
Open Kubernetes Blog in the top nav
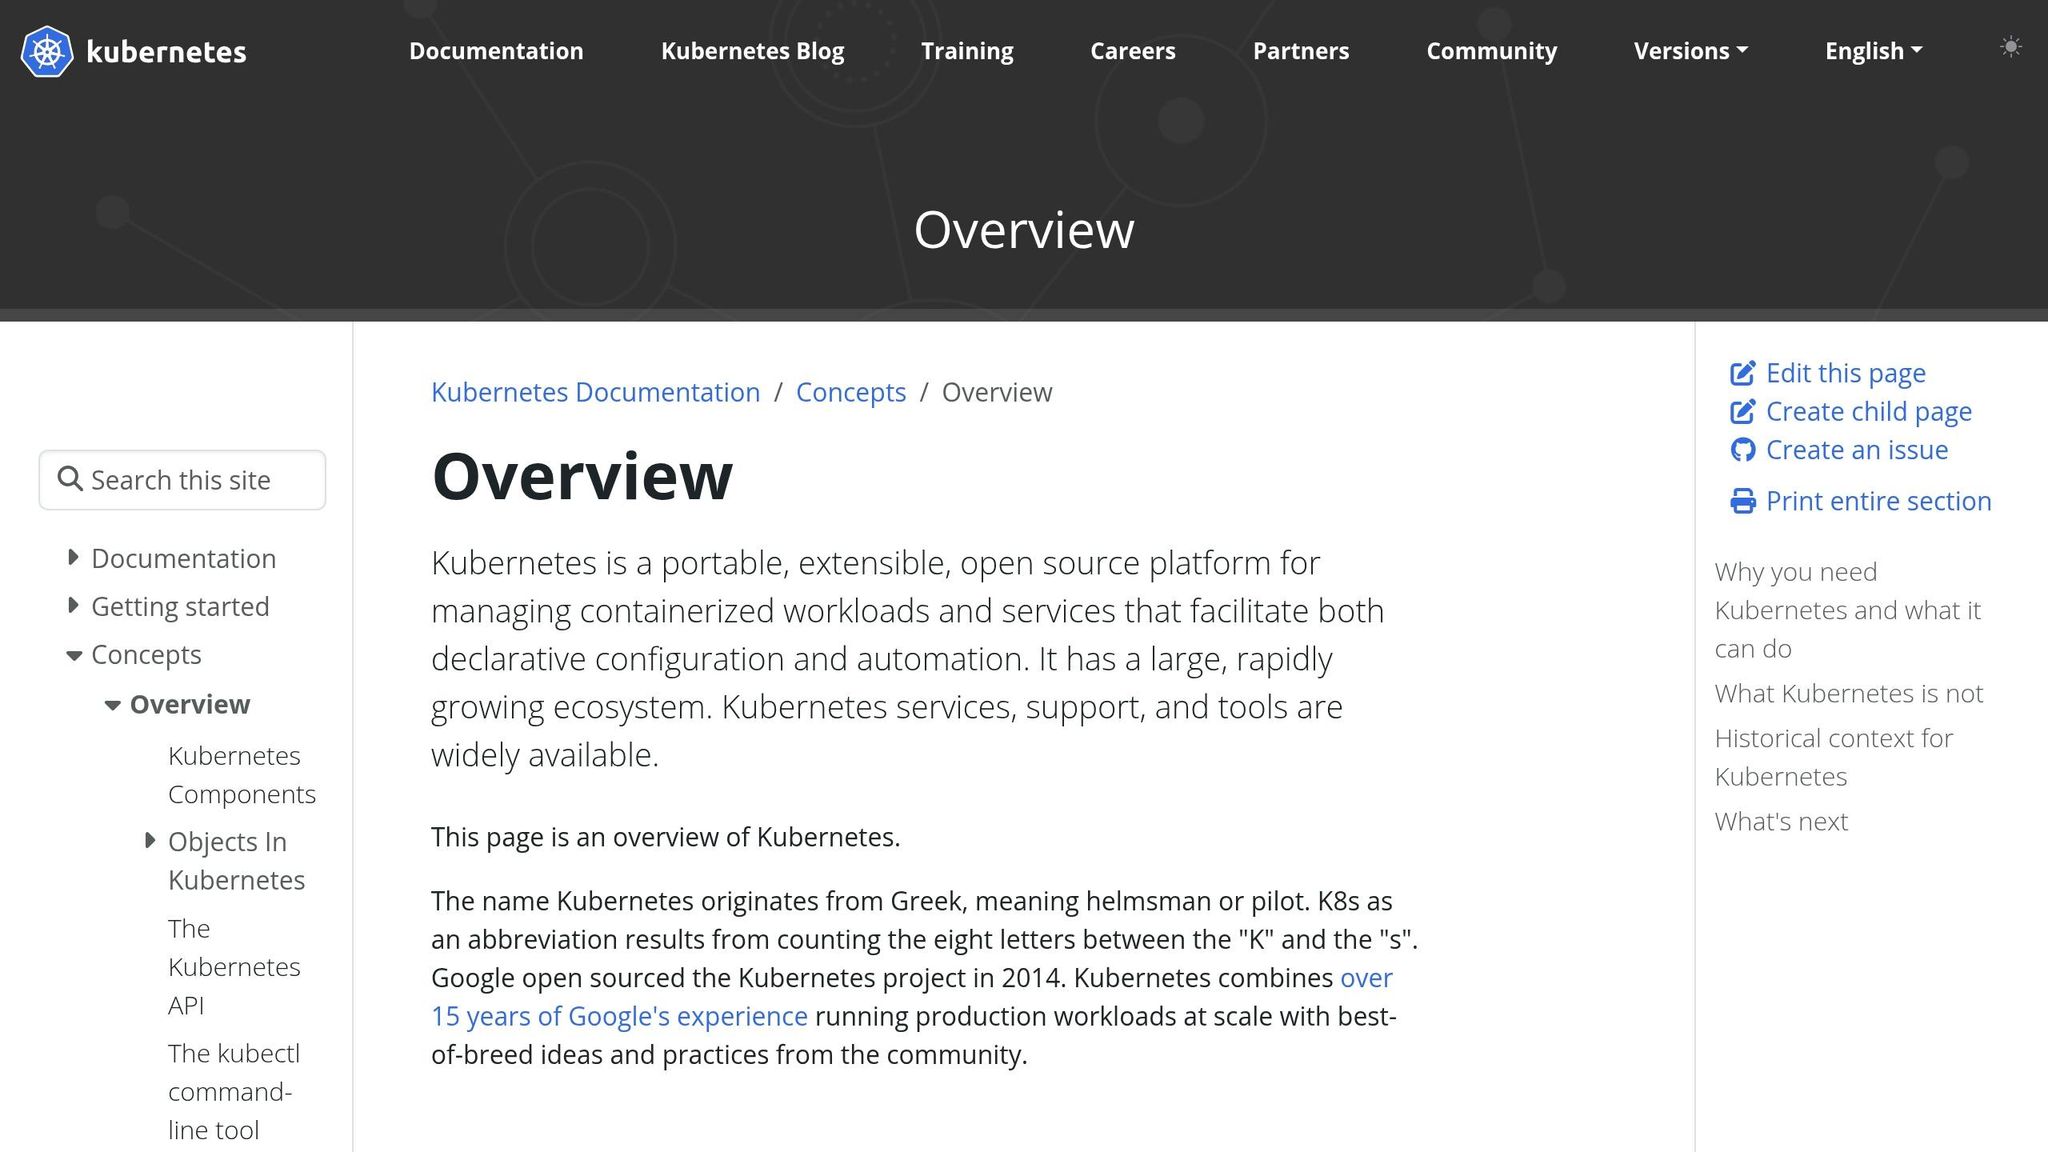click(752, 51)
